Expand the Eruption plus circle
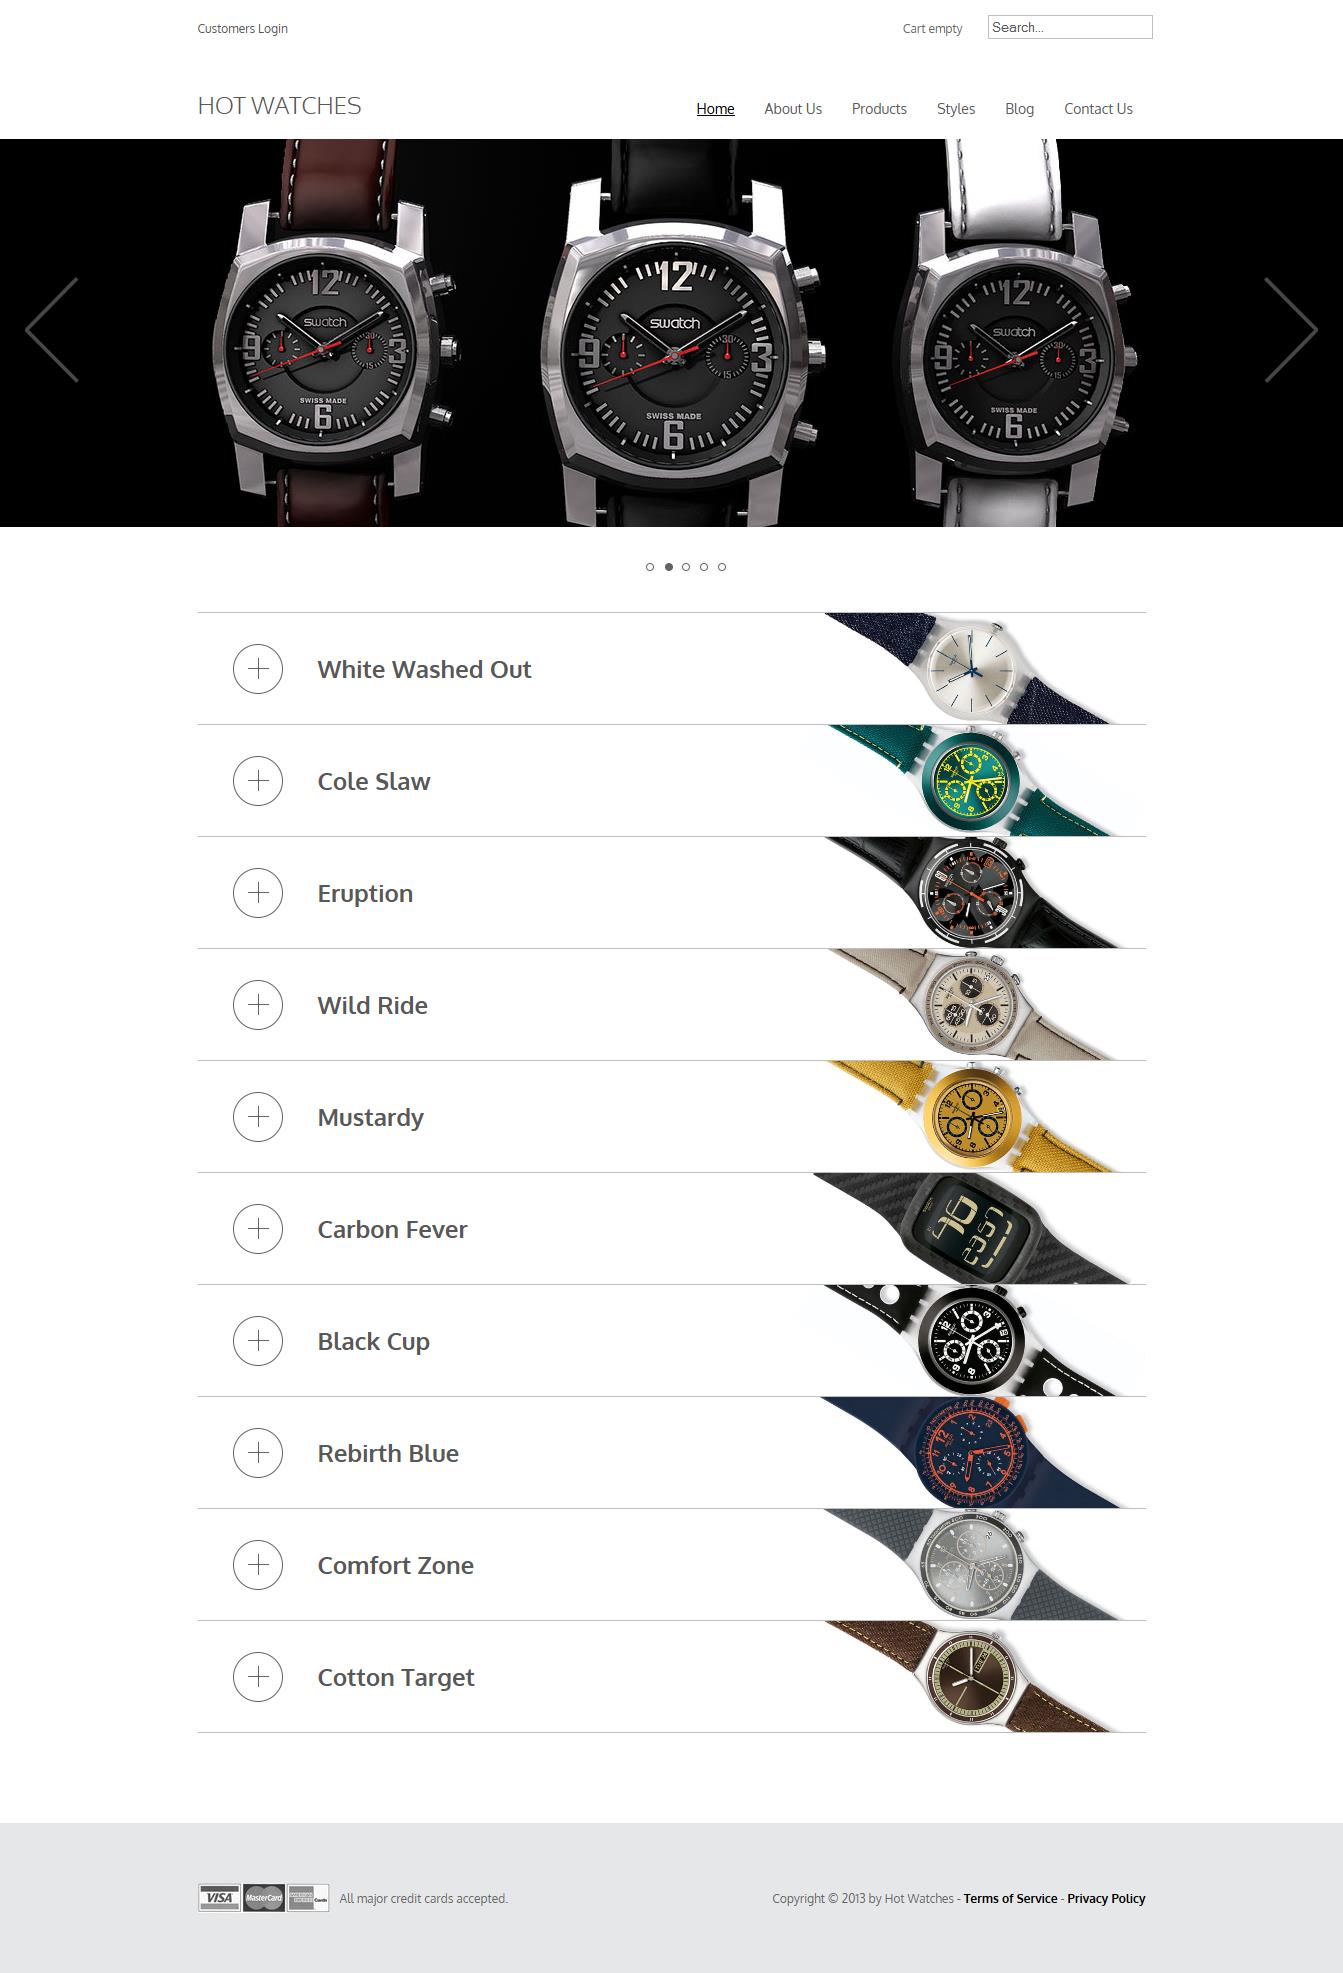Image resolution: width=1343 pixels, height=1973 pixels. (258, 893)
